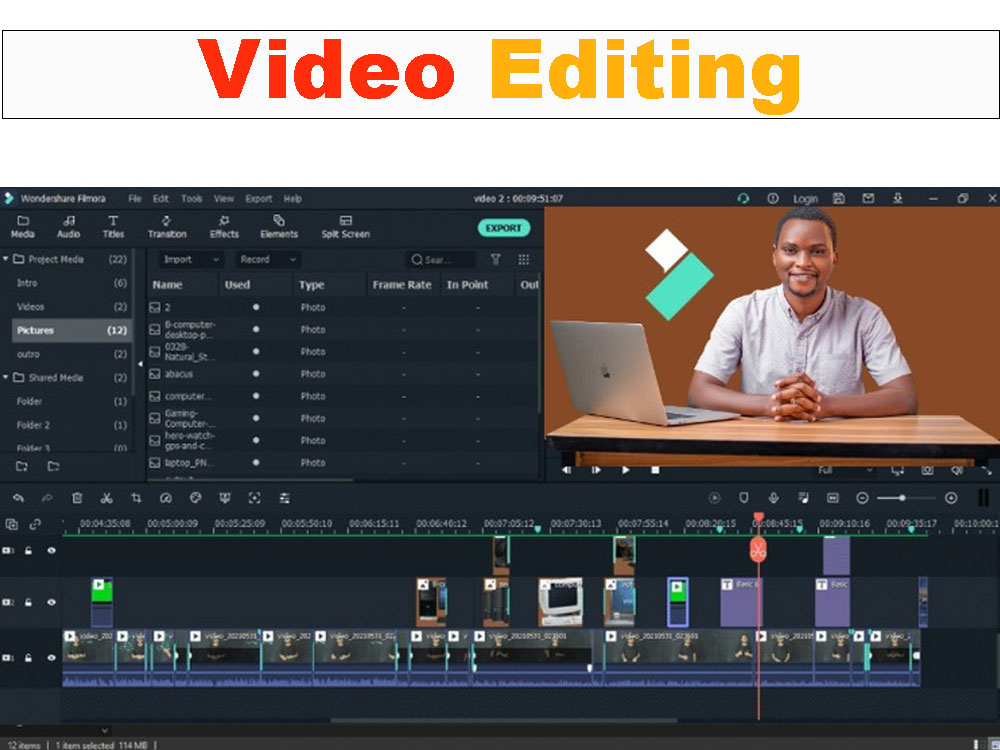Click the redo icon
The height and width of the screenshot is (750, 1000).
coord(47,498)
